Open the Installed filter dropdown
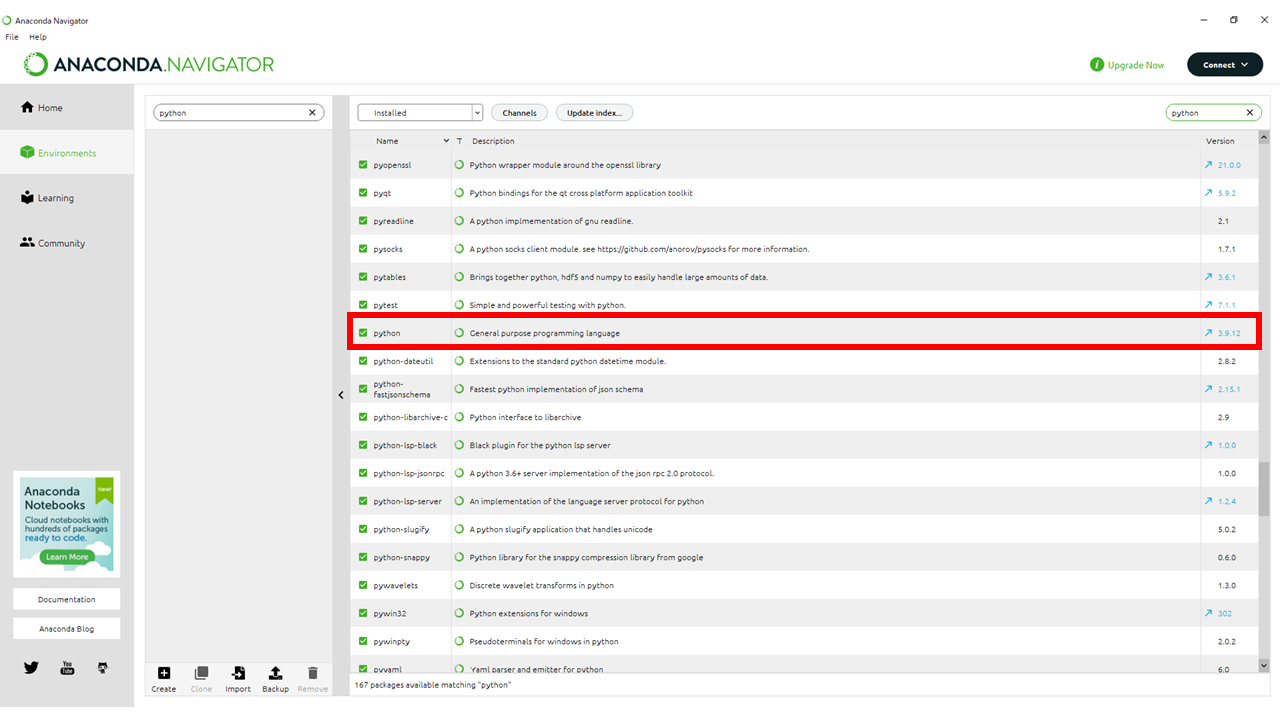1280x720 pixels. coord(420,113)
